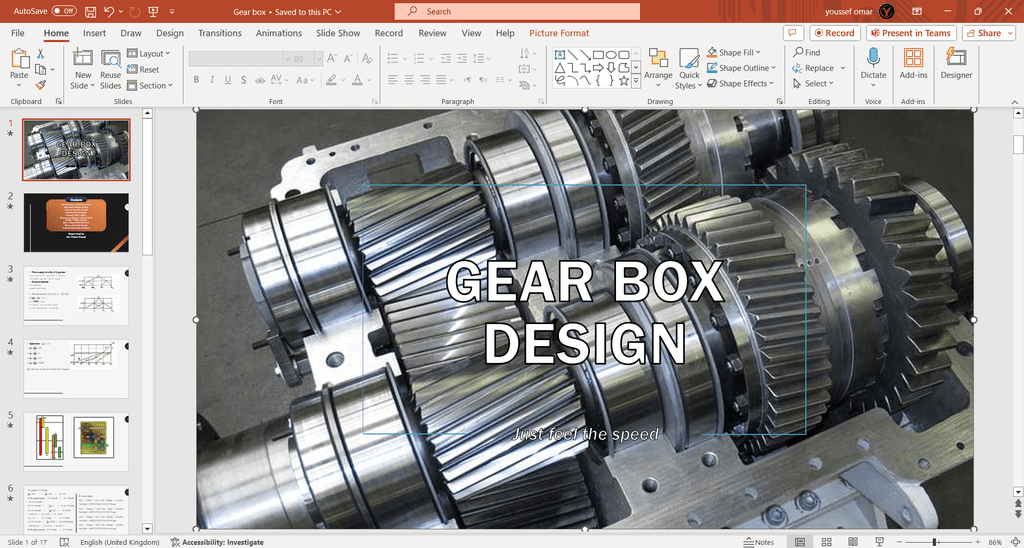
Task: Fit slide to current window icon
Action: pos(1014,542)
